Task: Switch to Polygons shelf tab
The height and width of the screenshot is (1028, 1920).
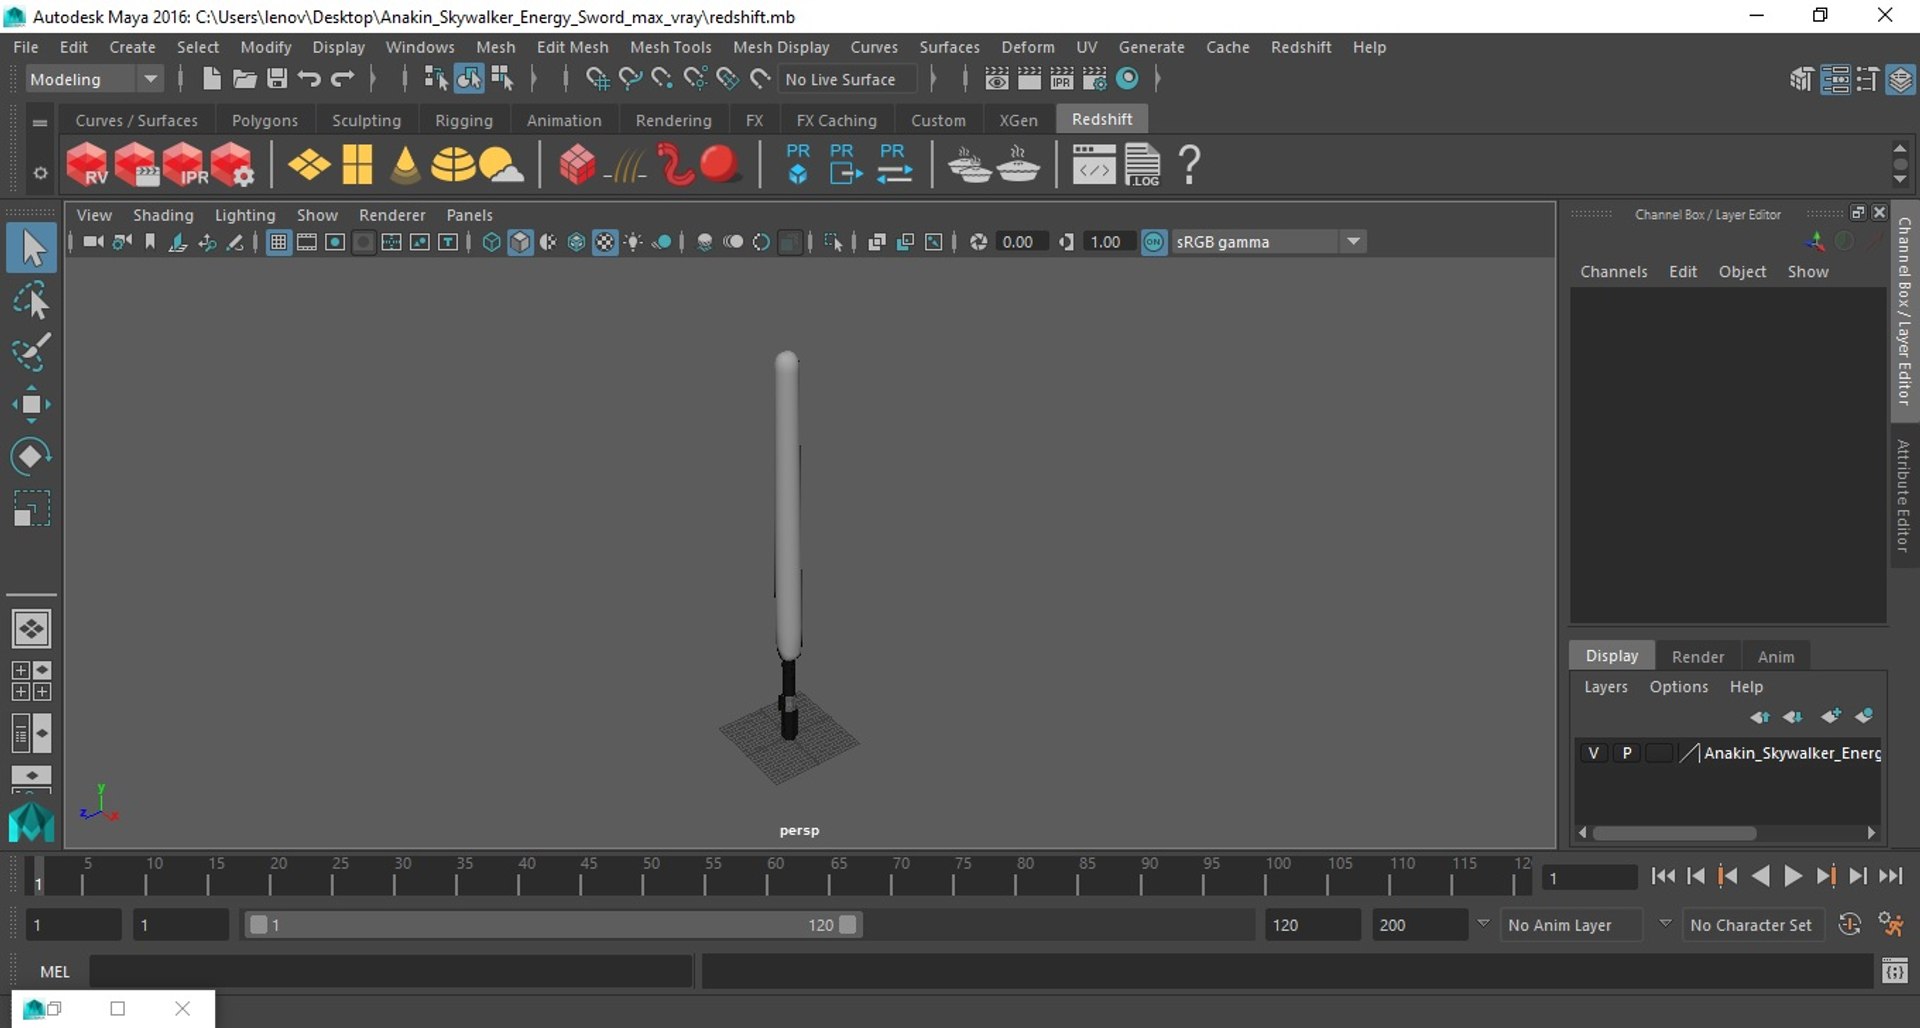Action: coord(264,120)
